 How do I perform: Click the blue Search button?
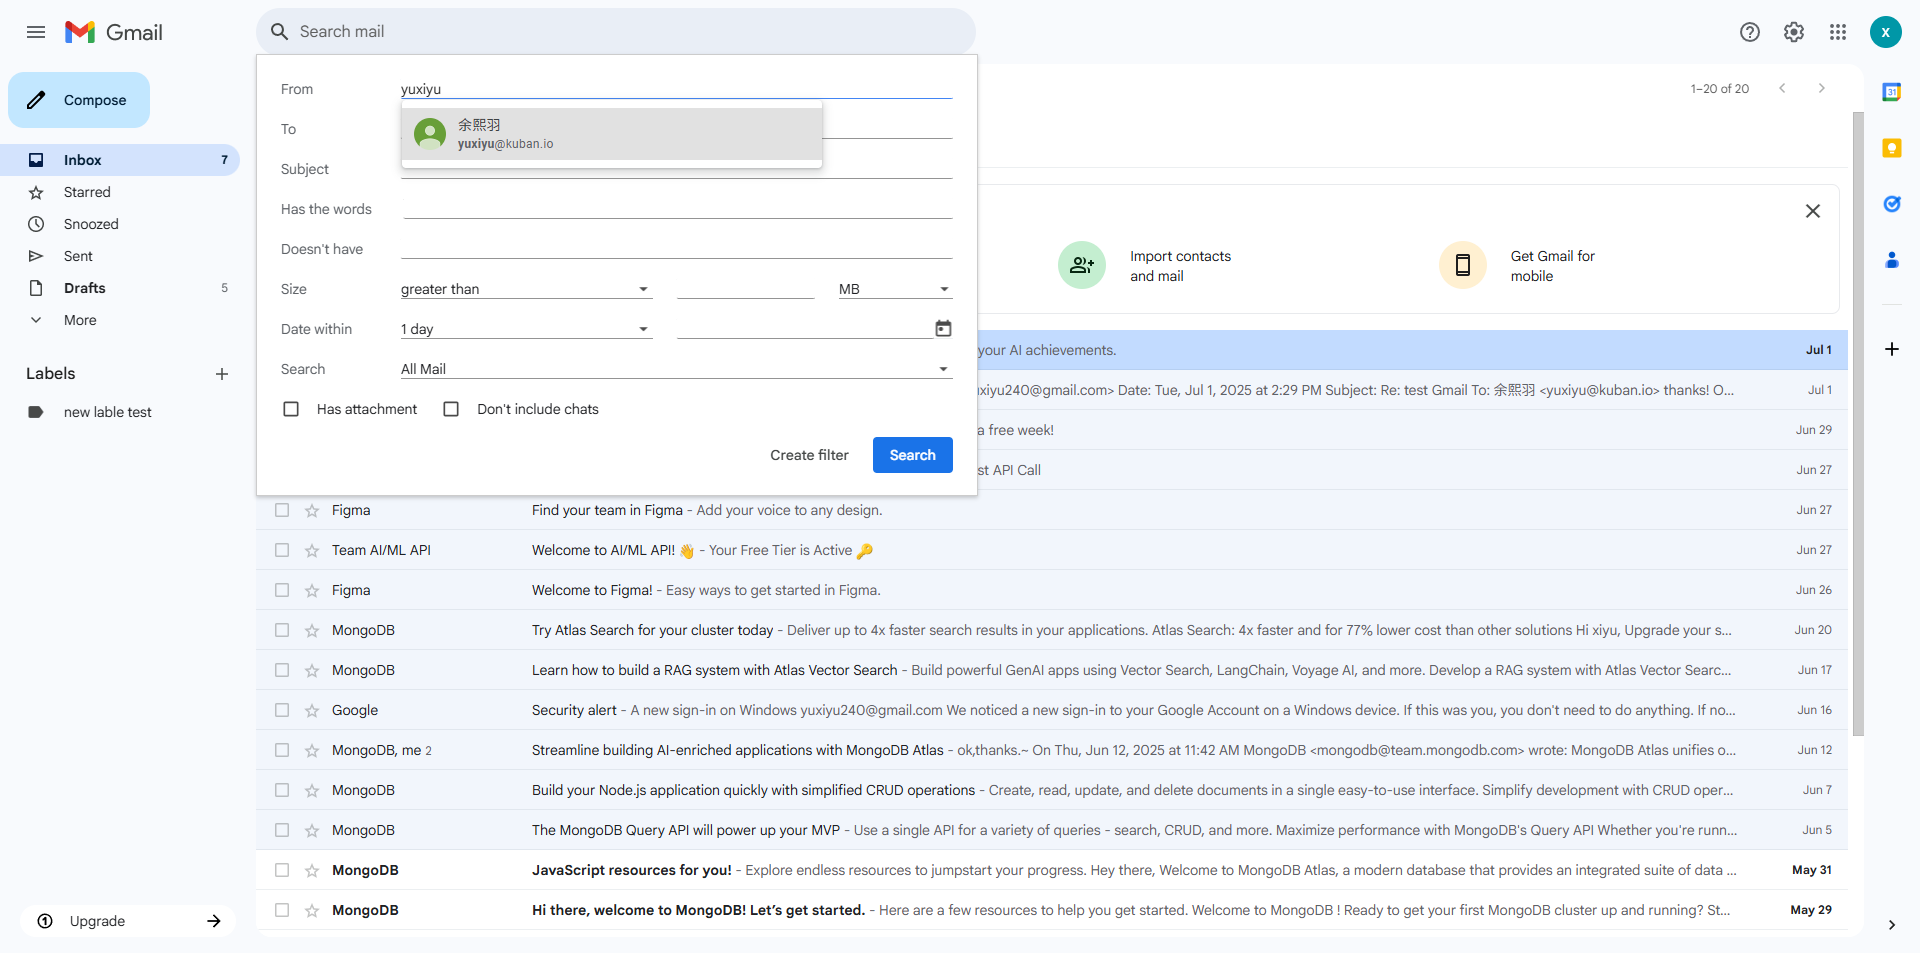(912, 455)
